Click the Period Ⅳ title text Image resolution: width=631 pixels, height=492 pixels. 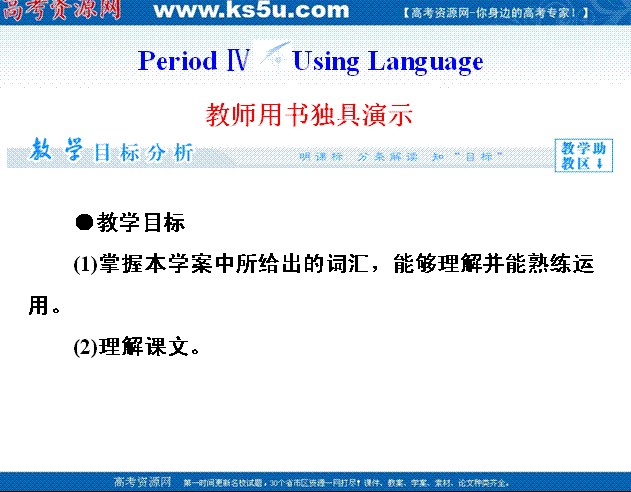coord(193,61)
